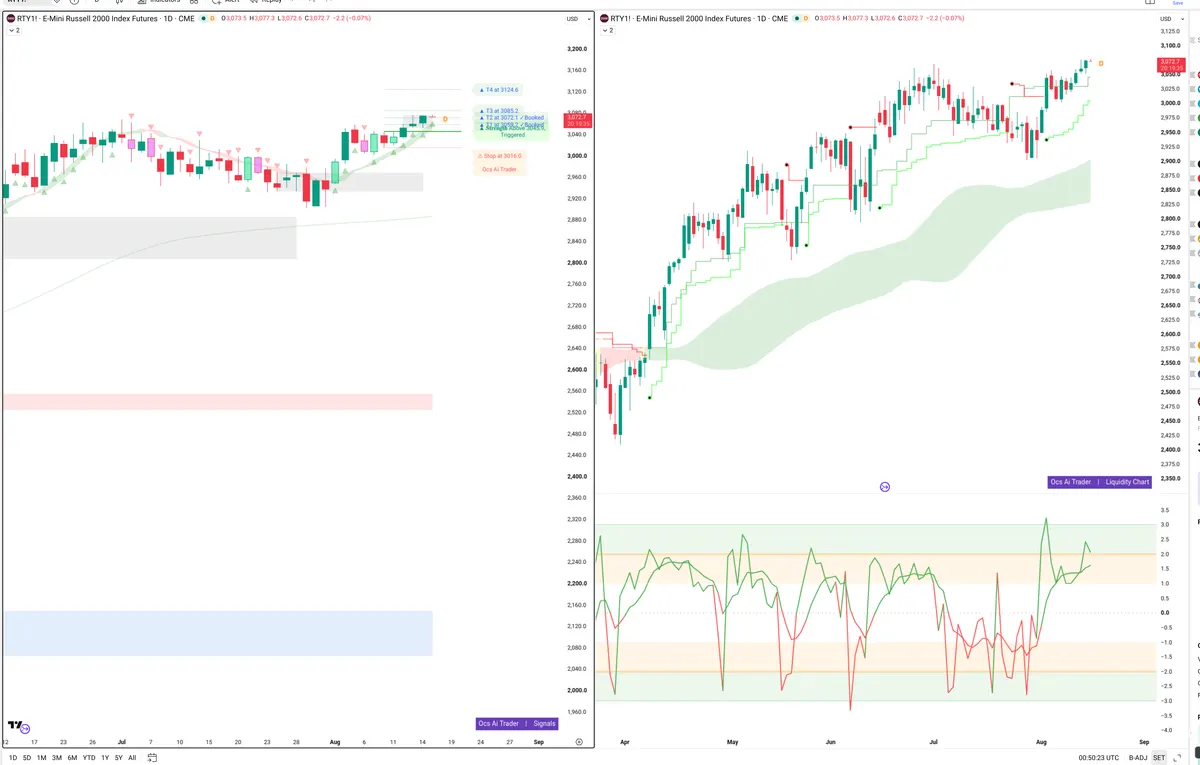Screen dimensions: 1200x765
Task: Click the red 3,072.7 price tag on left chart
Action: point(578,121)
